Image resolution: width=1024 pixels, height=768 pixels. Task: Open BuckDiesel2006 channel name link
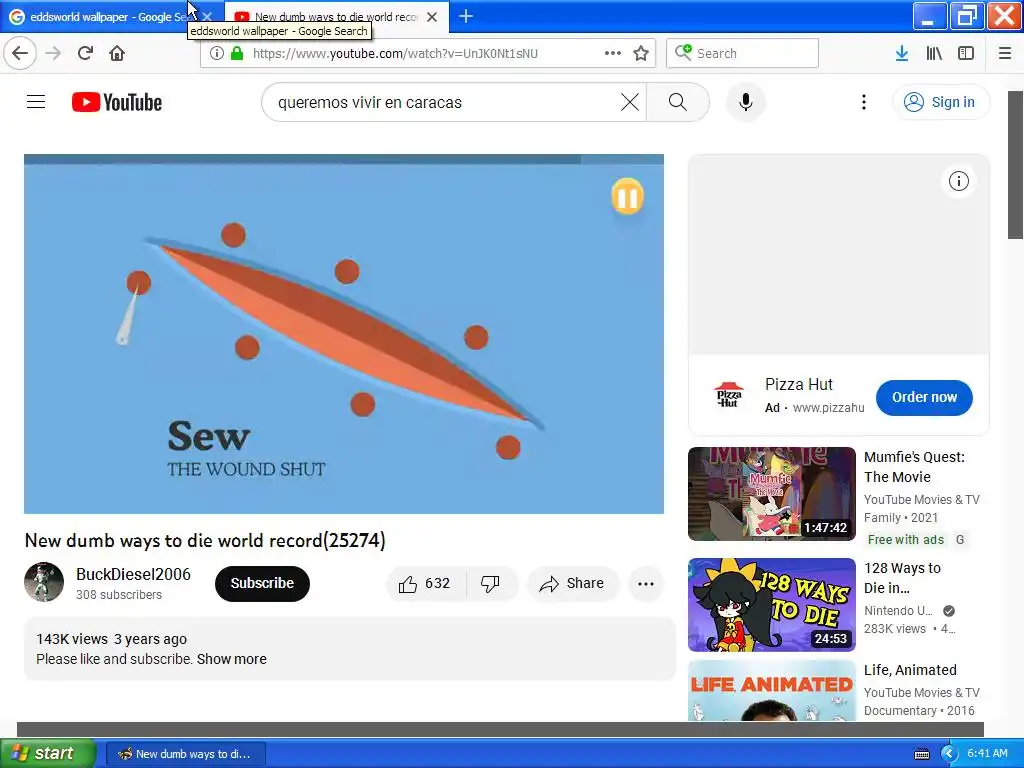[x=133, y=574]
